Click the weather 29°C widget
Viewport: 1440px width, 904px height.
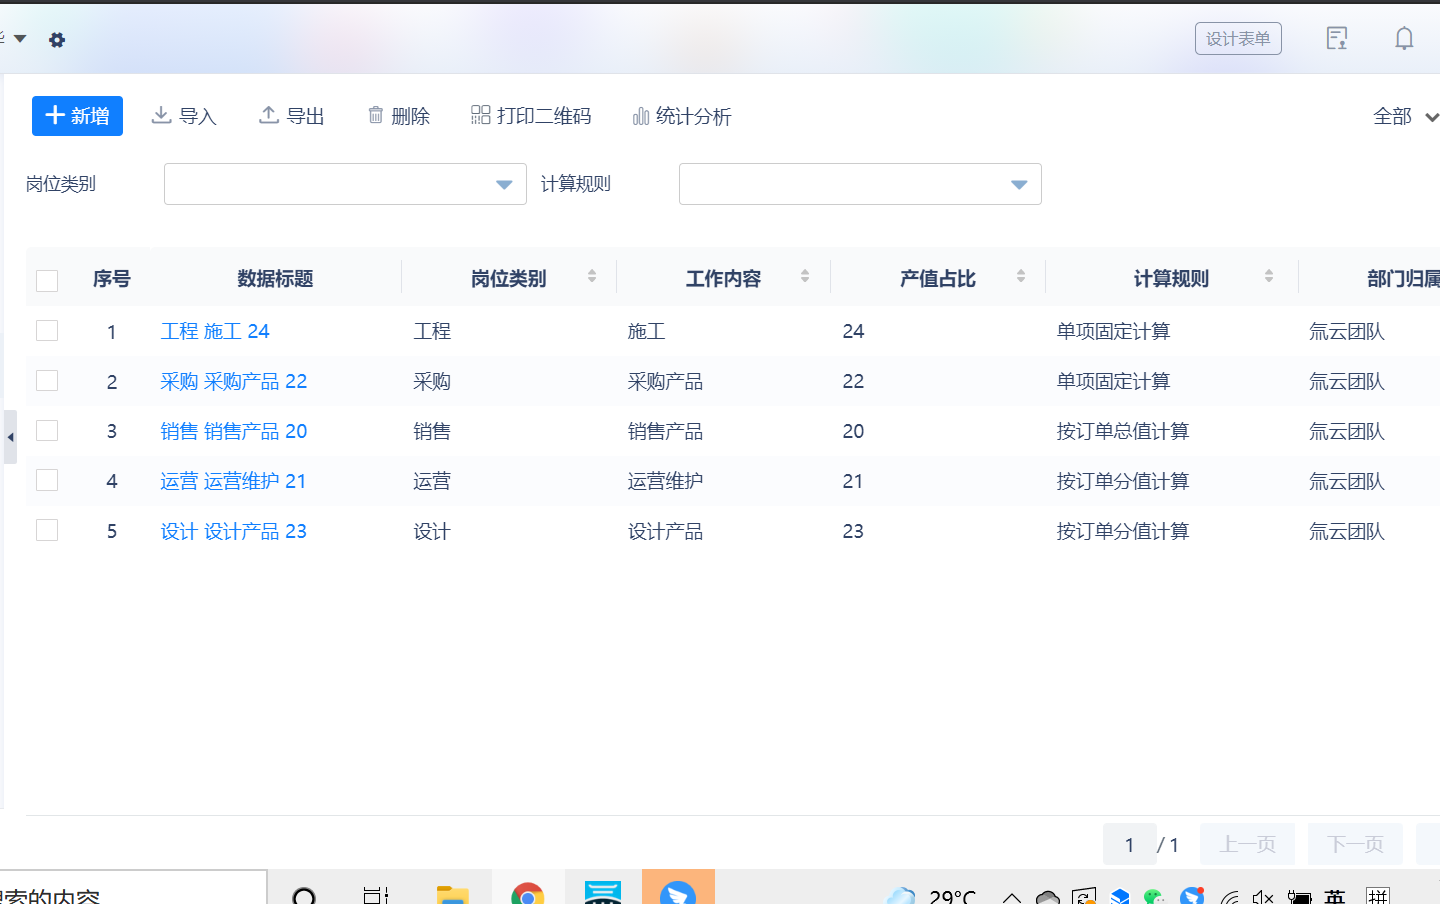pyautogui.click(x=932, y=894)
